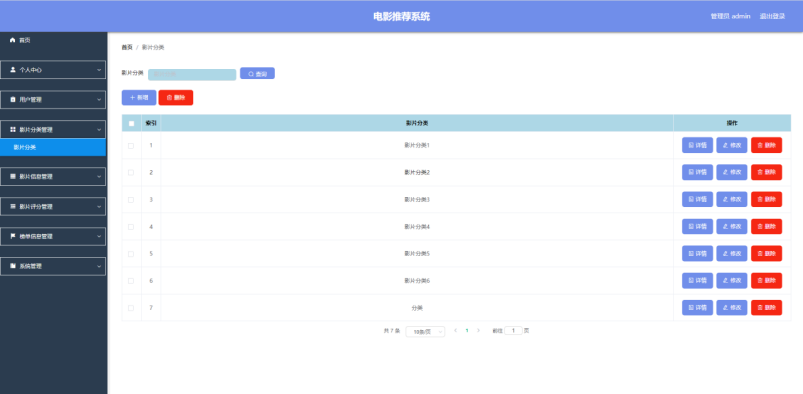This screenshot has height=394, width=803.
Task: Open 详情 for the 分类 row
Action: pos(697,307)
